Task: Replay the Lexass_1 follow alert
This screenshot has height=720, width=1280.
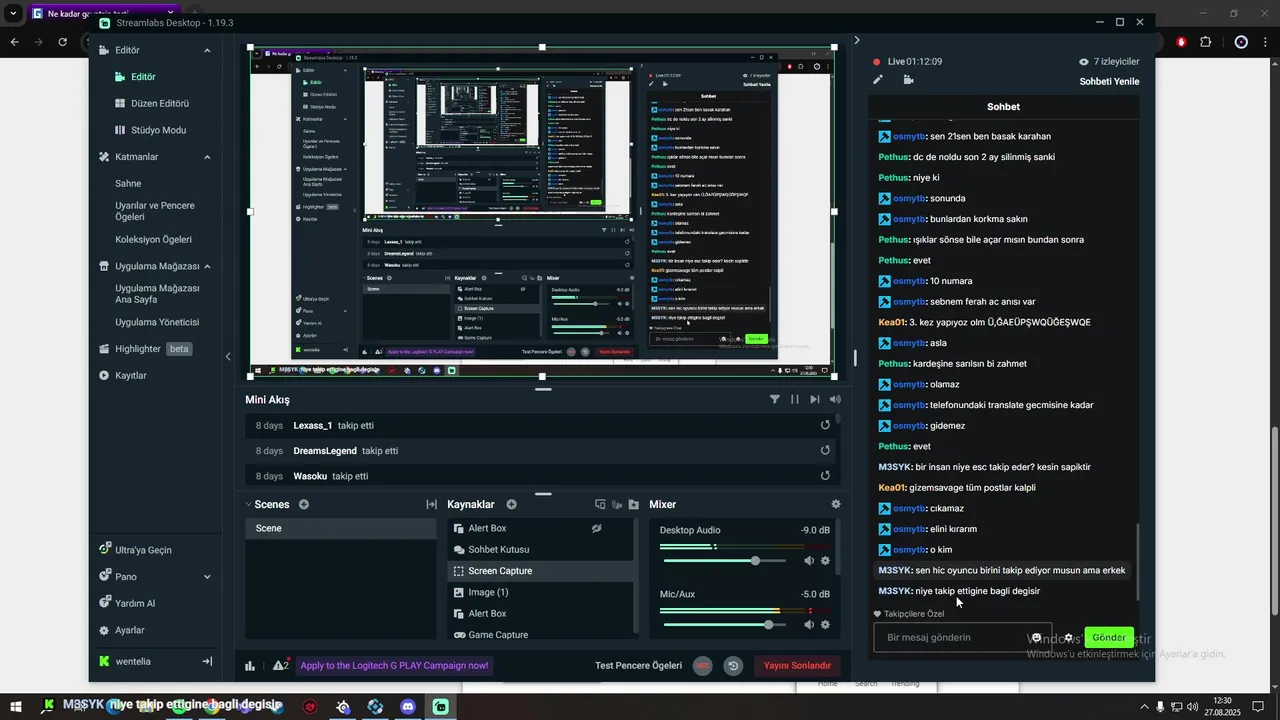Action: coord(825,425)
